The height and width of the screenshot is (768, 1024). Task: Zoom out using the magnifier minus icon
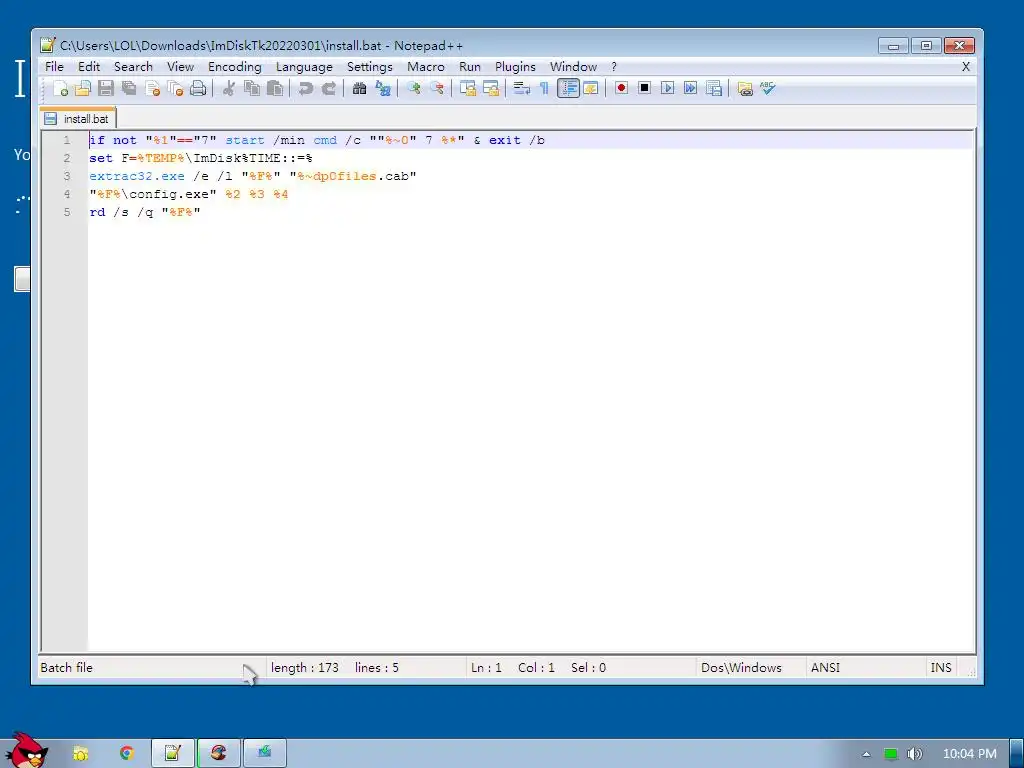[436, 88]
